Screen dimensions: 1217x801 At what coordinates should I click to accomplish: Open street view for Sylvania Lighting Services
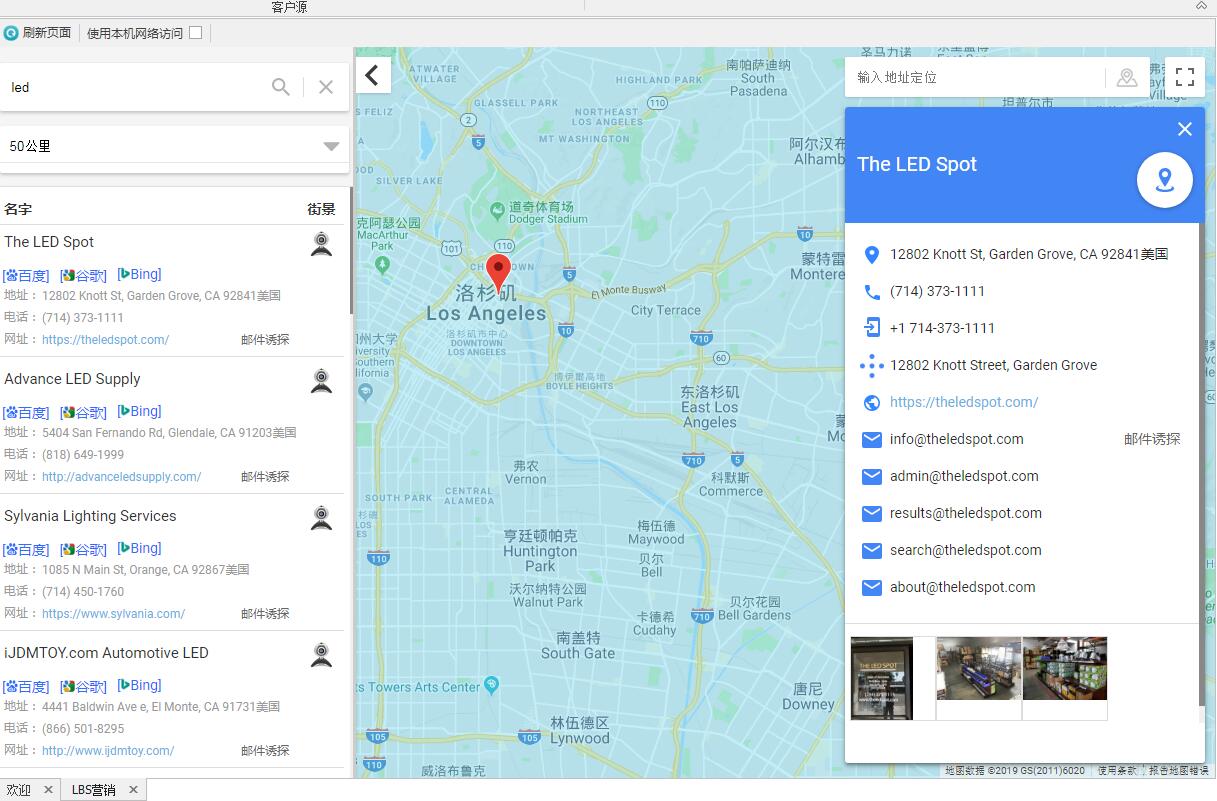coord(321,518)
